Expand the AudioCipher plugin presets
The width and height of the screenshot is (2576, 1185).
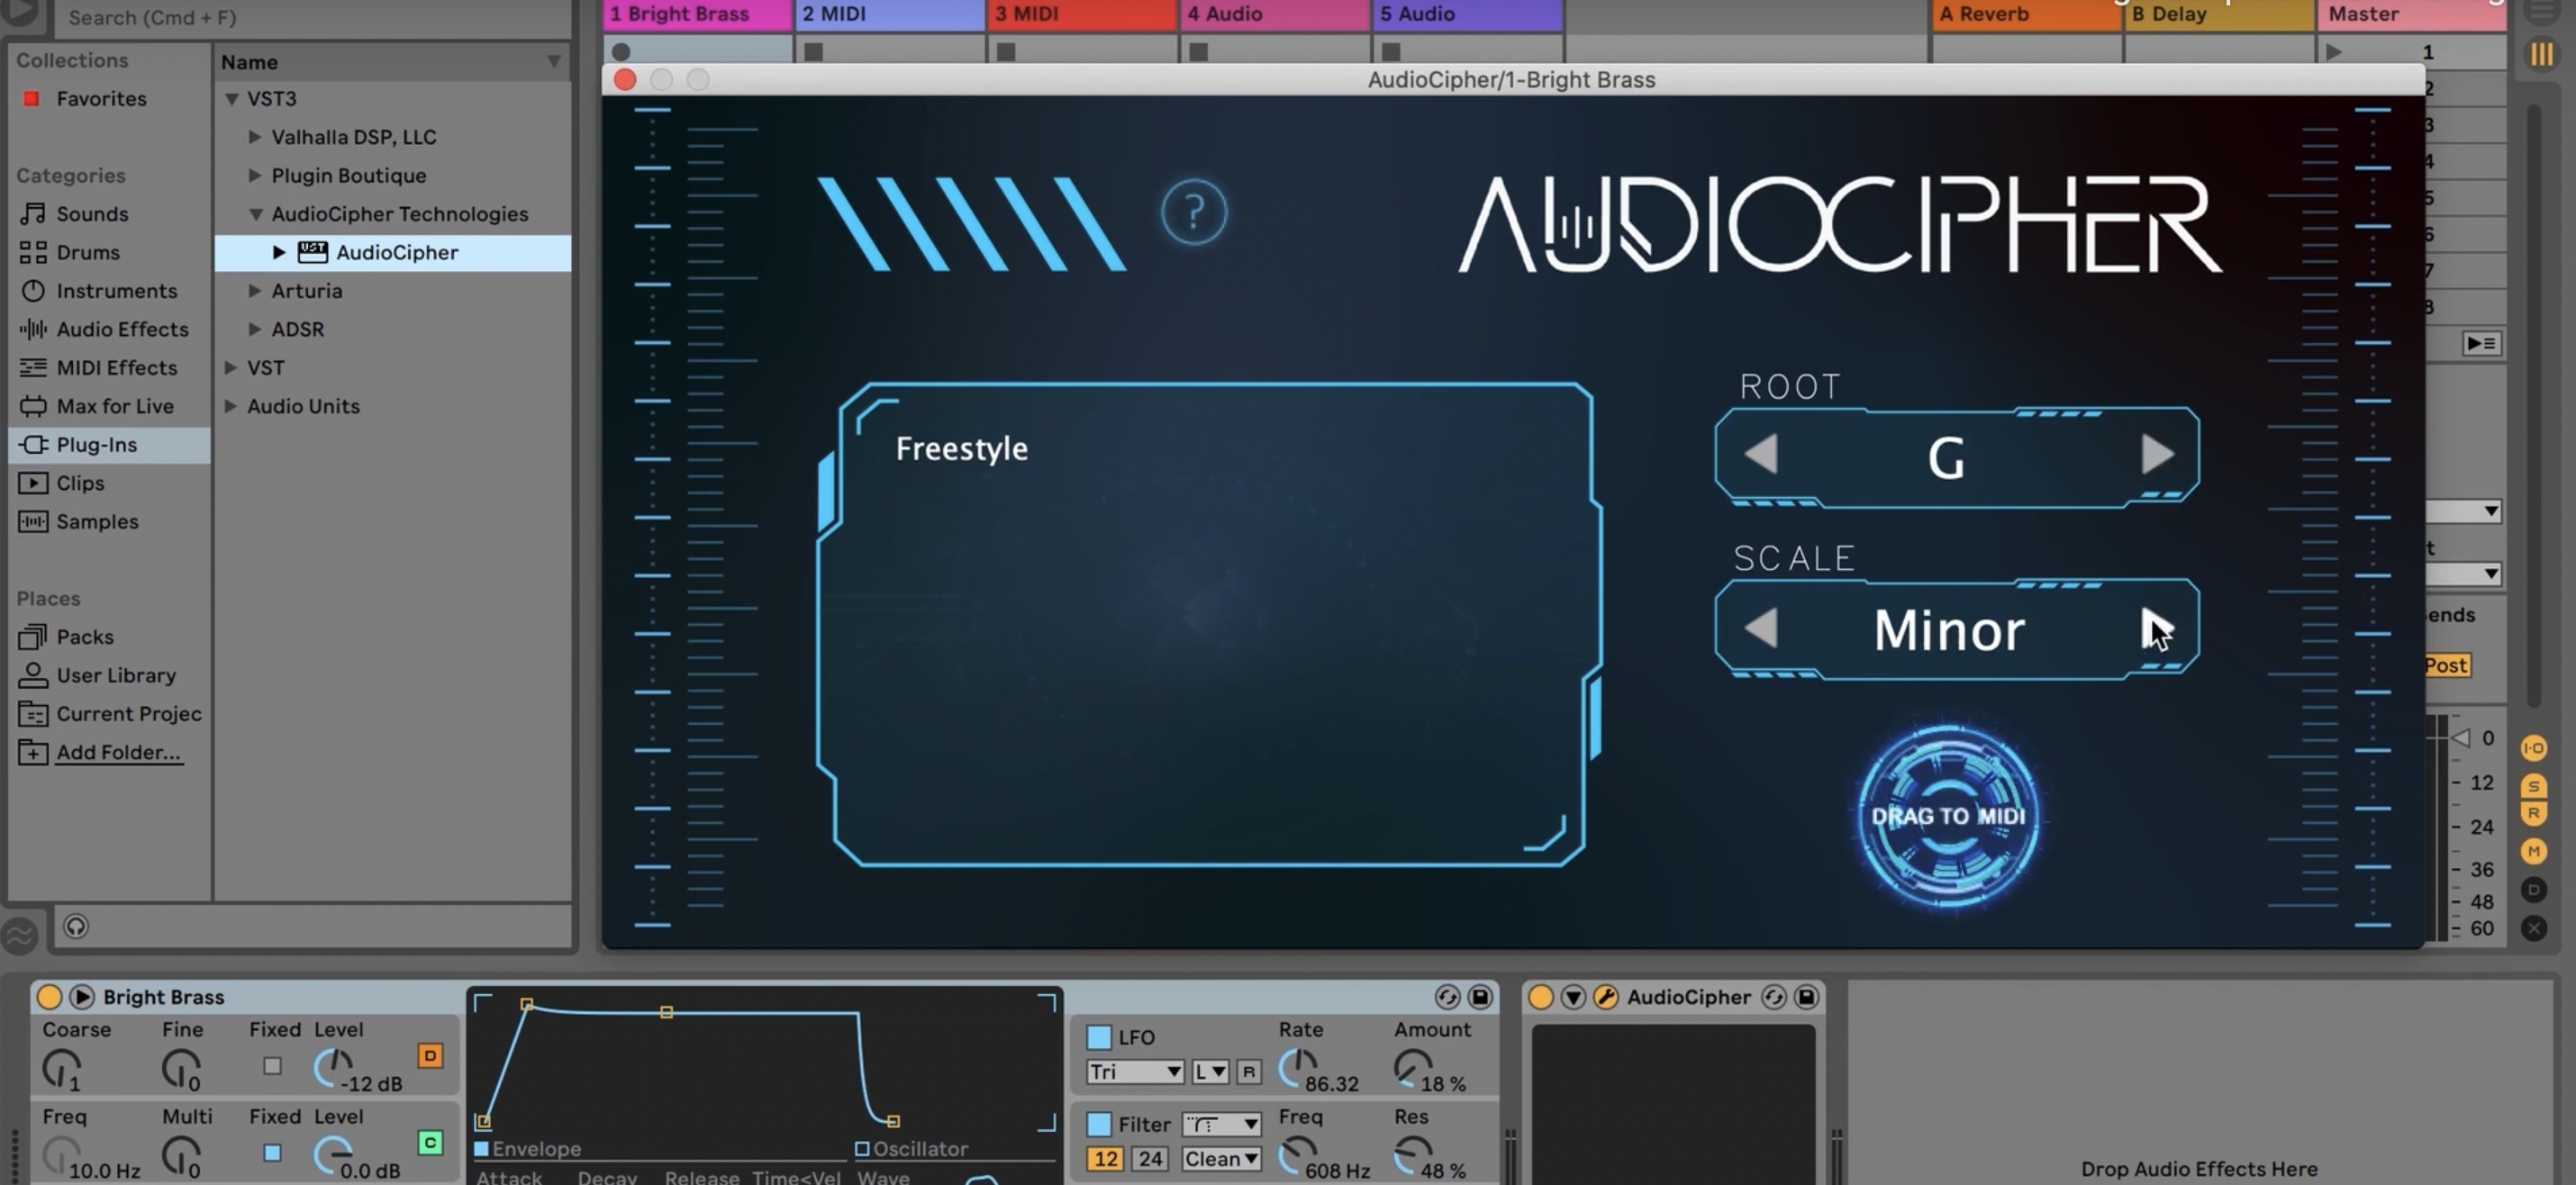pos(279,253)
